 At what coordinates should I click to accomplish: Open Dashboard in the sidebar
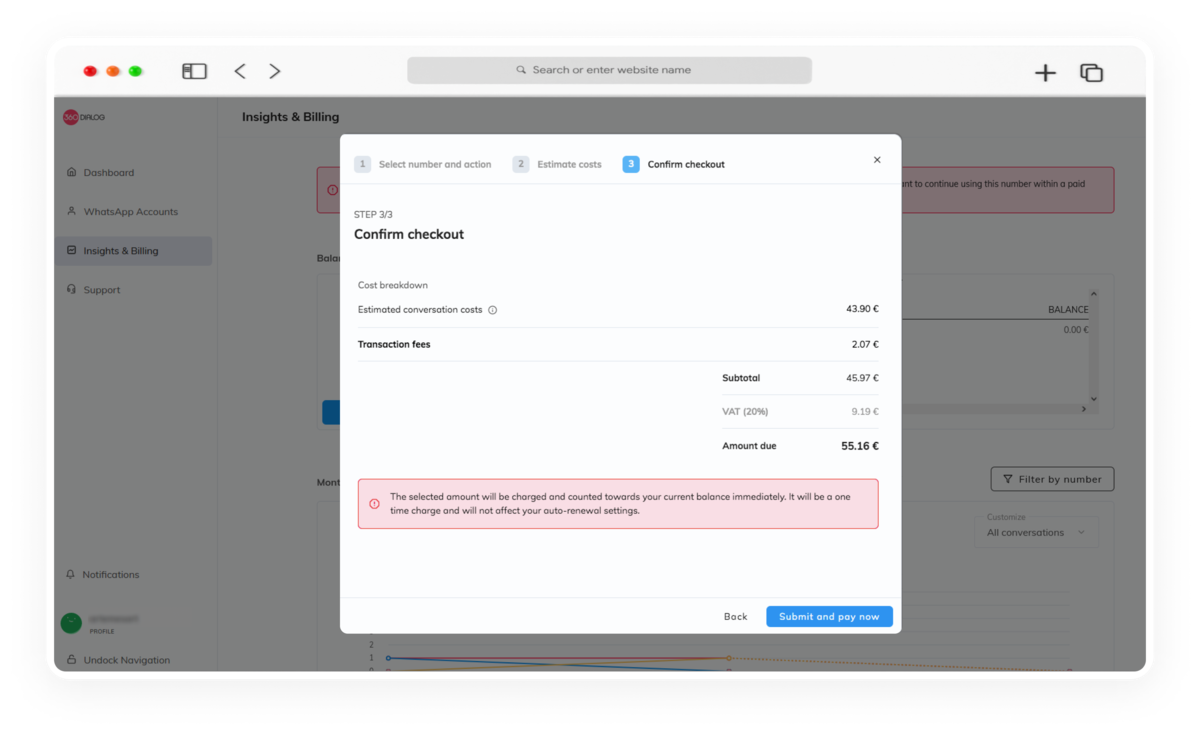click(x=109, y=172)
